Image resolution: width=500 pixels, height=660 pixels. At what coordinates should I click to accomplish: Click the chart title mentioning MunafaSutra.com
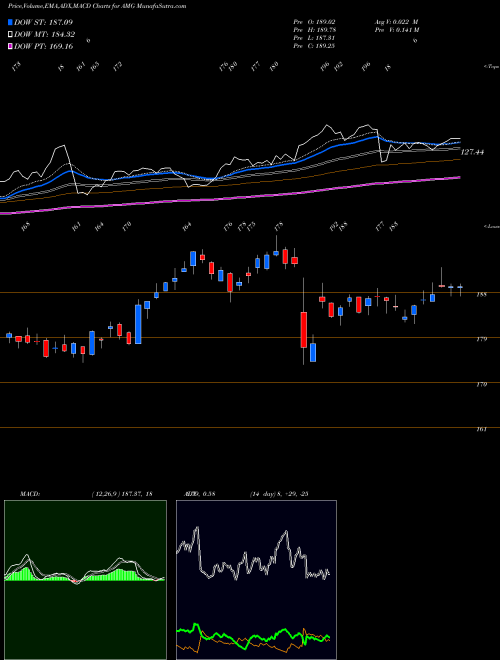[97, 6]
